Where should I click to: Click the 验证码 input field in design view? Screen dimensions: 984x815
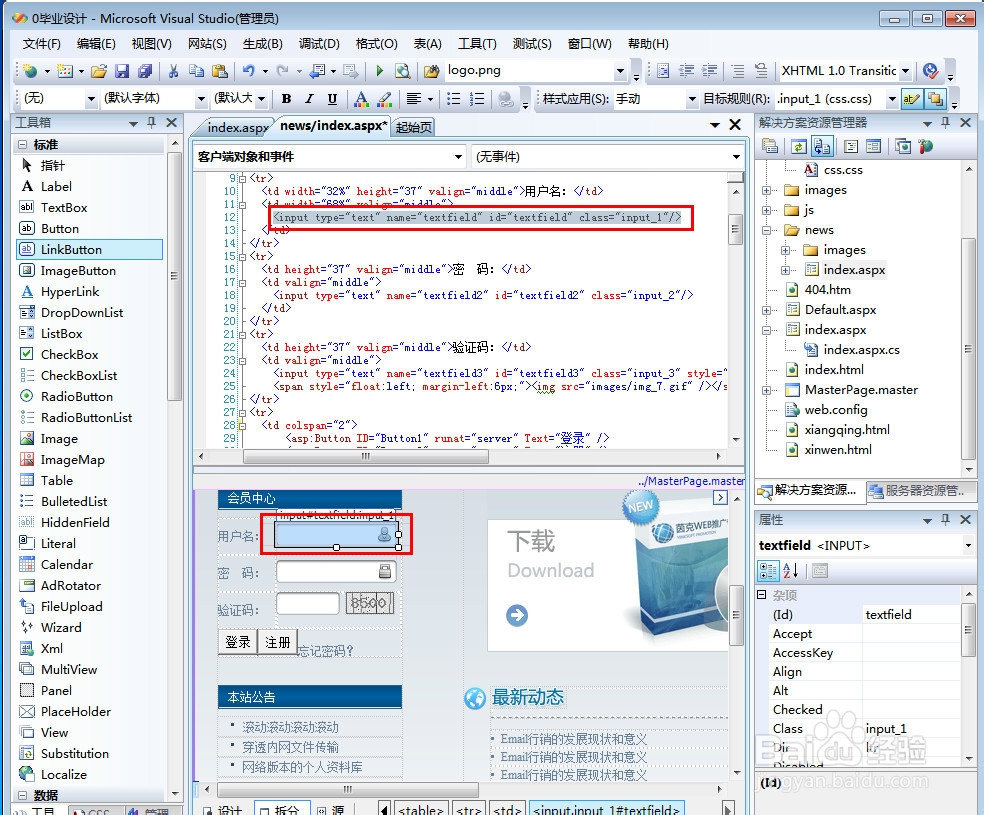(x=308, y=604)
